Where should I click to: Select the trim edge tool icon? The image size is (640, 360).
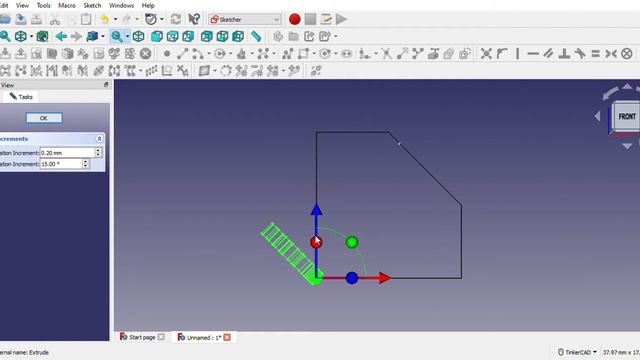(387, 53)
